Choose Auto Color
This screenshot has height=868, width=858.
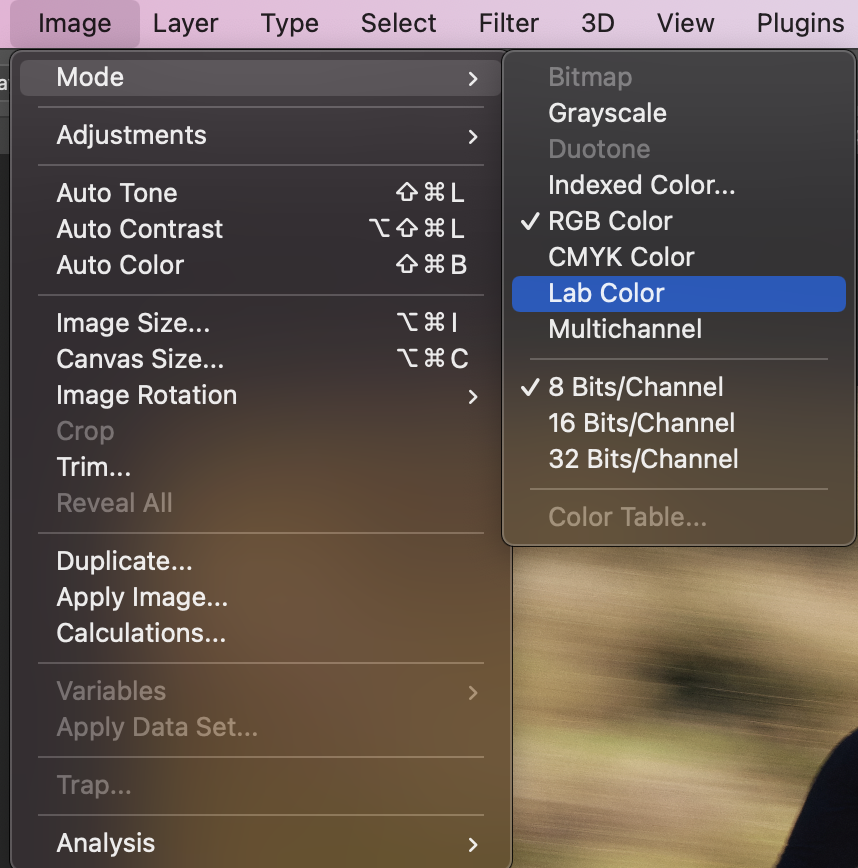(260, 265)
